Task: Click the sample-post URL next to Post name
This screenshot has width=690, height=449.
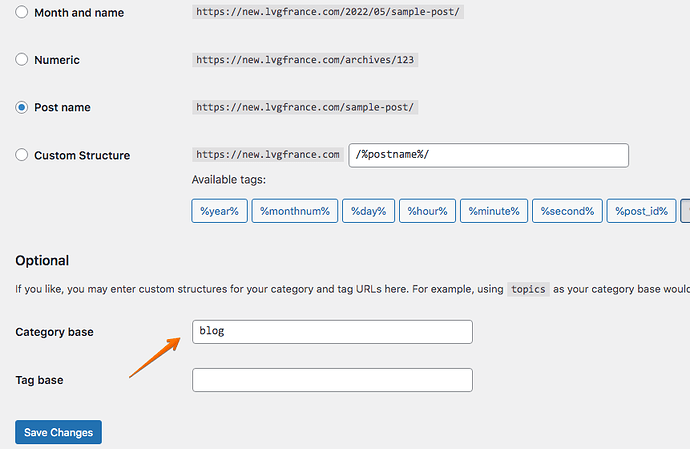Action: point(305,107)
